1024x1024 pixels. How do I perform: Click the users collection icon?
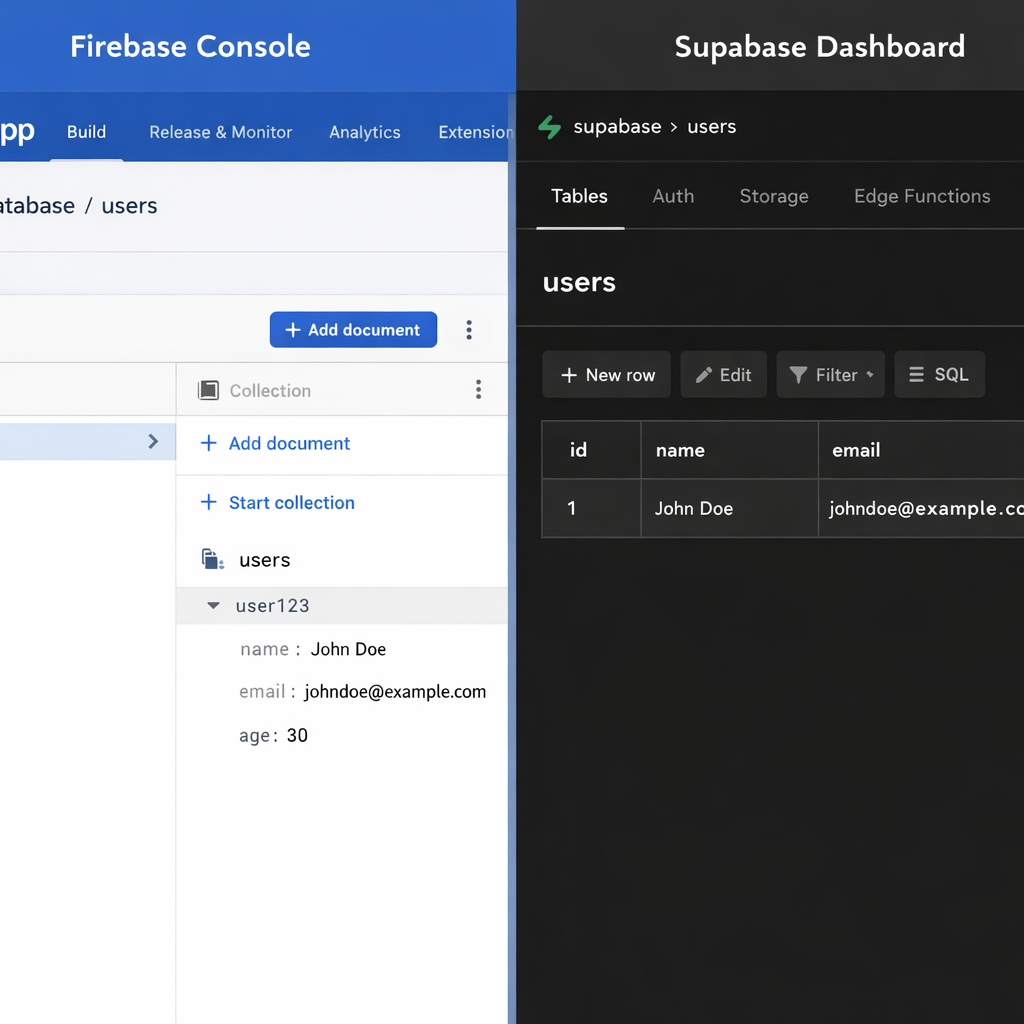212,560
